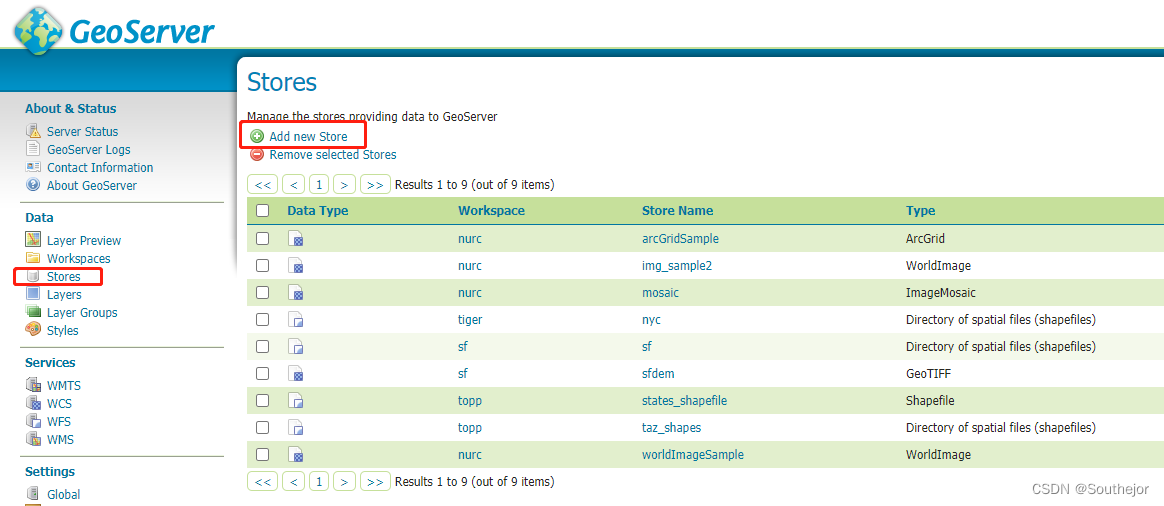1164x506 pixels.
Task: Open Layer Groups from sidebar
Action: 82,312
